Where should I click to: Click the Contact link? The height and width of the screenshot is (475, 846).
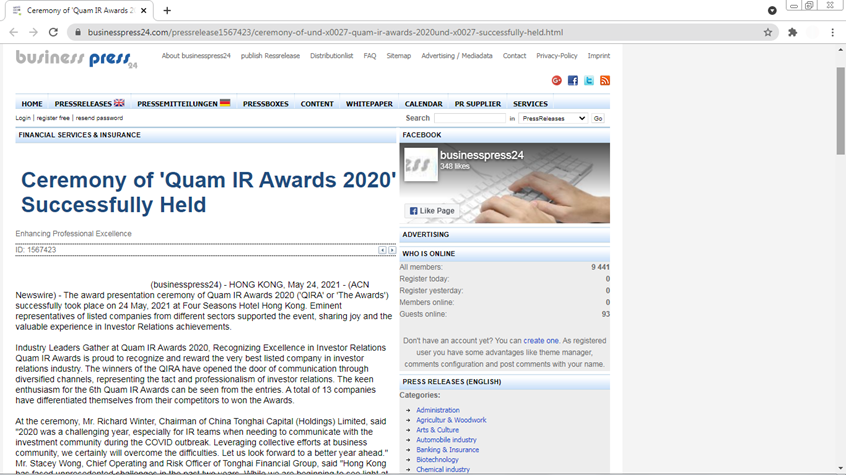coord(514,56)
